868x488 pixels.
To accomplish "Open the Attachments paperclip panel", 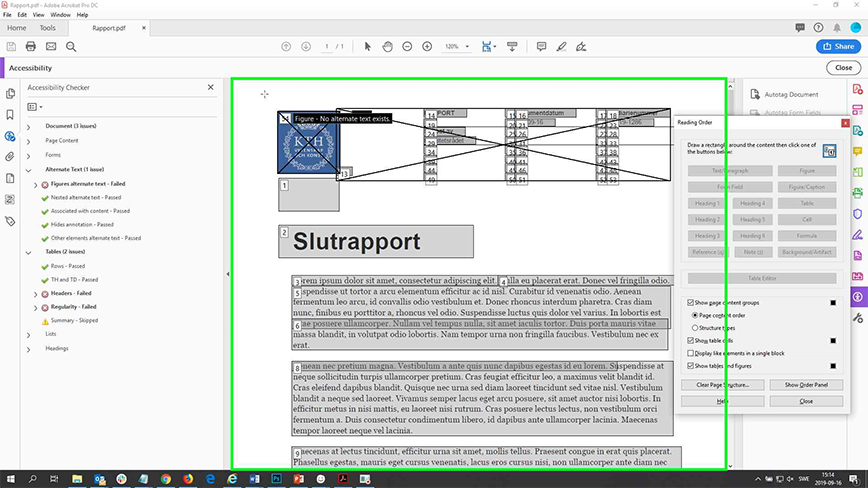I will [x=10, y=157].
